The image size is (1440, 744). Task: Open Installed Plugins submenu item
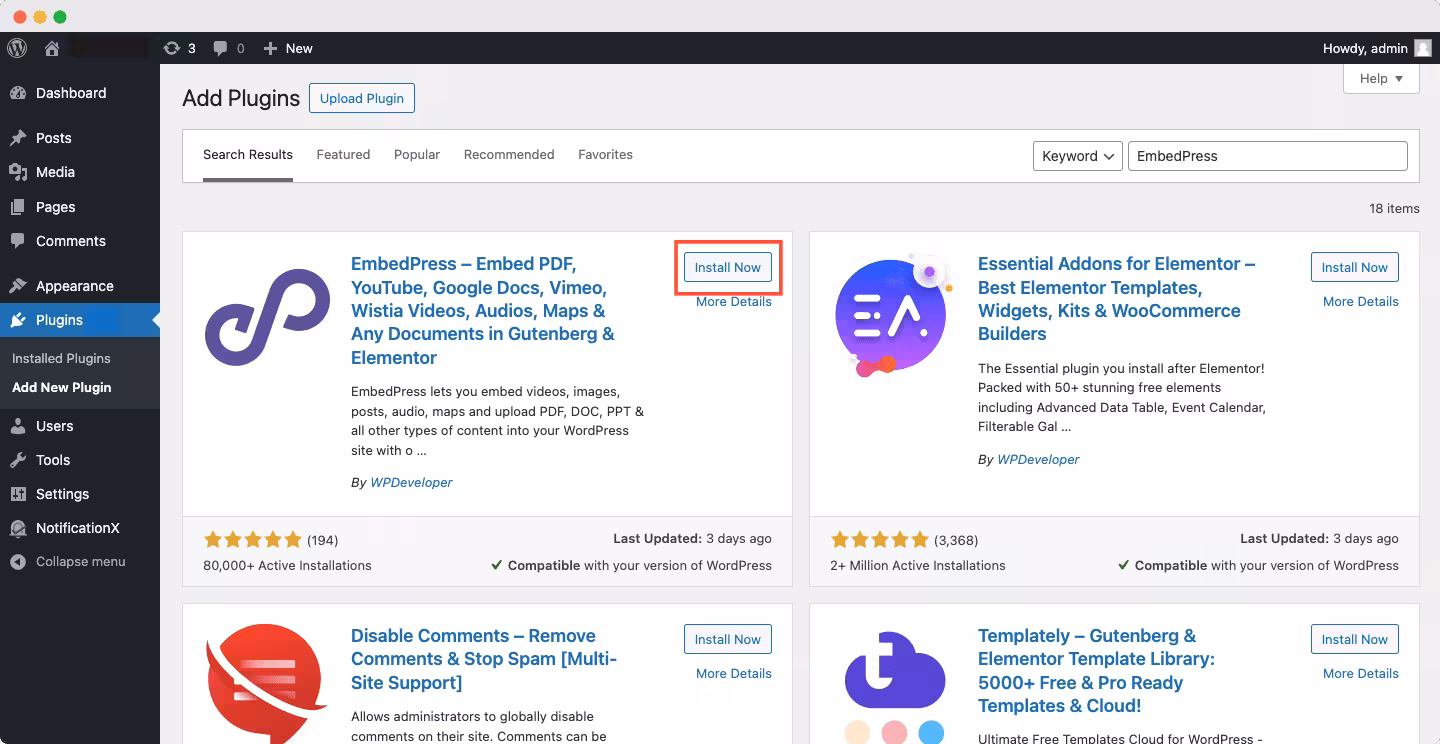[61, 358]
